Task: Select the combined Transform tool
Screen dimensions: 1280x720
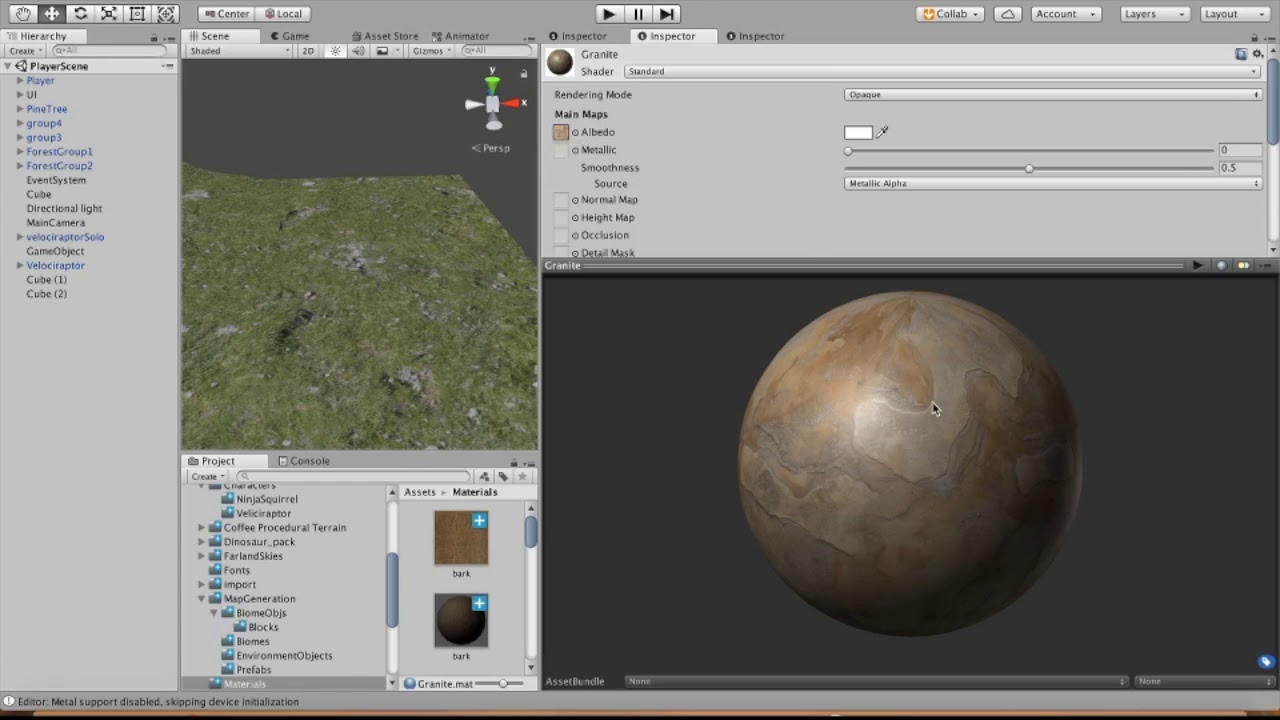Action: 166,14
